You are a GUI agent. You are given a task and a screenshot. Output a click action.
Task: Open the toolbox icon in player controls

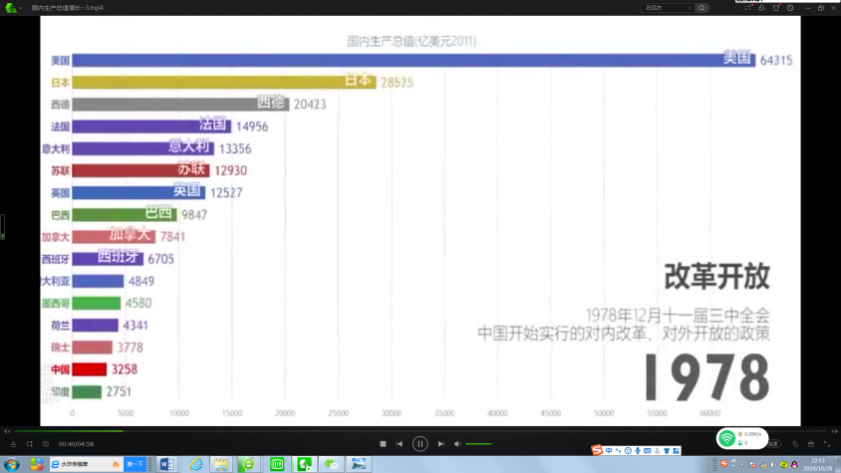(x=811, y=444)
